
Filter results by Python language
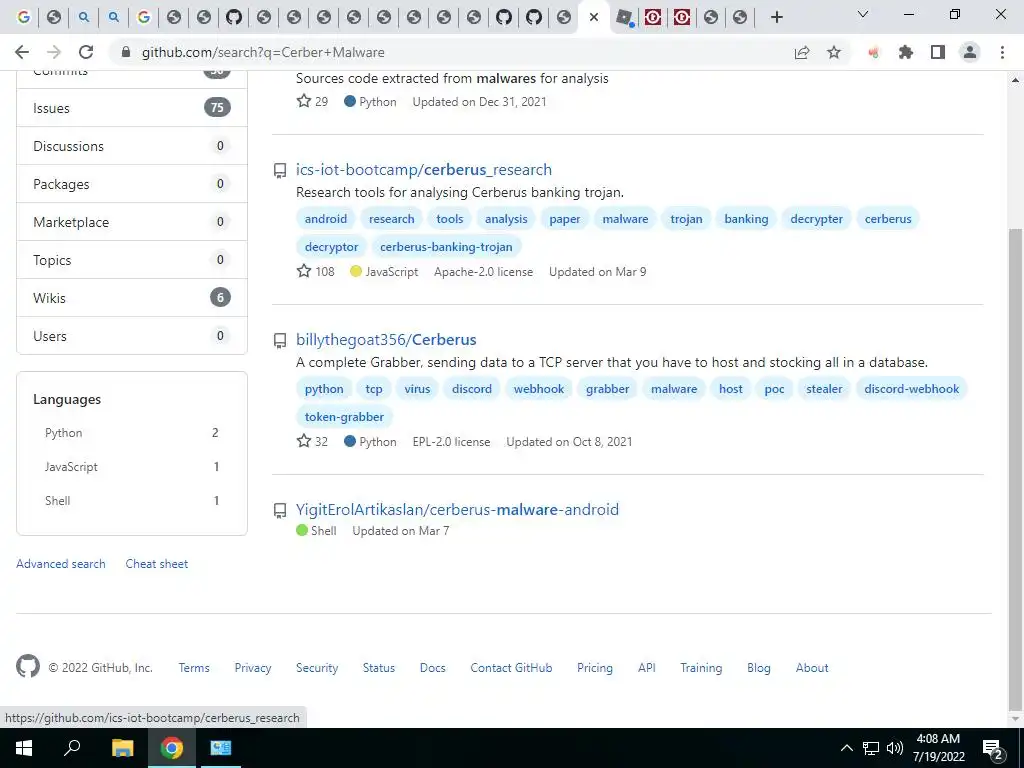pyautogui.click(x=132, y=433)
